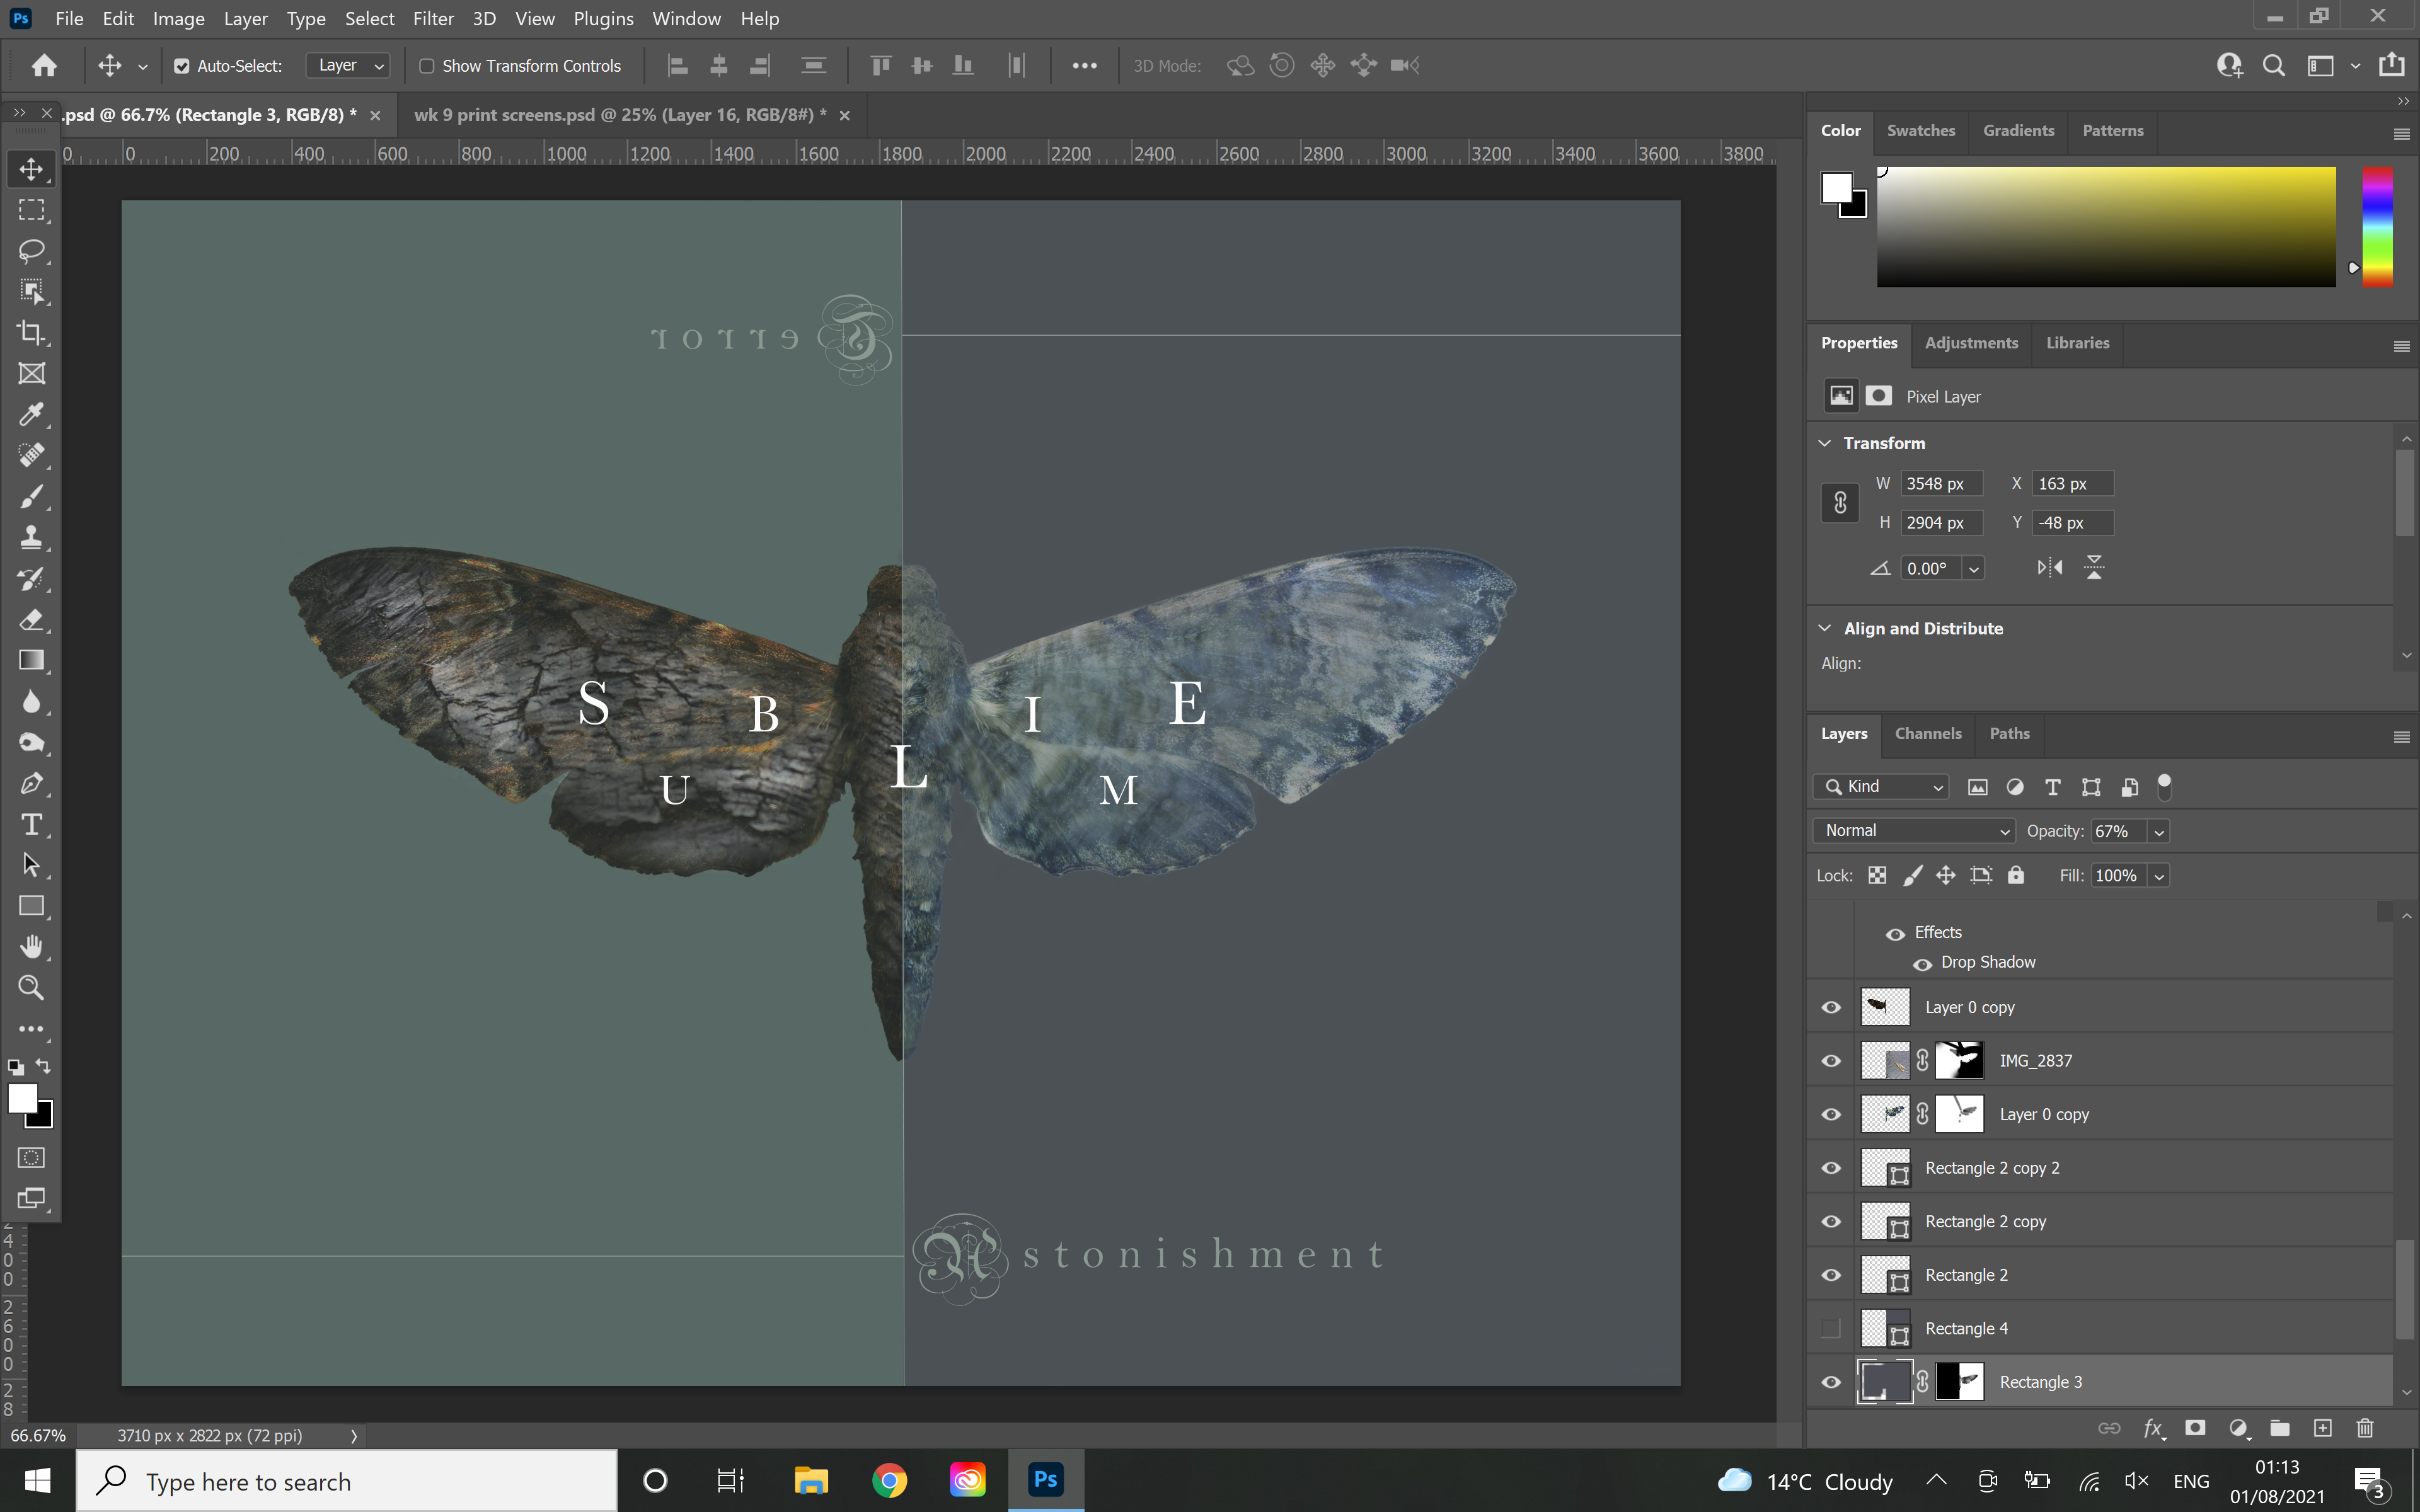Screen dimensions: 2420x1512
Task: Open the Normal blend mode dropdown
Action: 1913,831
